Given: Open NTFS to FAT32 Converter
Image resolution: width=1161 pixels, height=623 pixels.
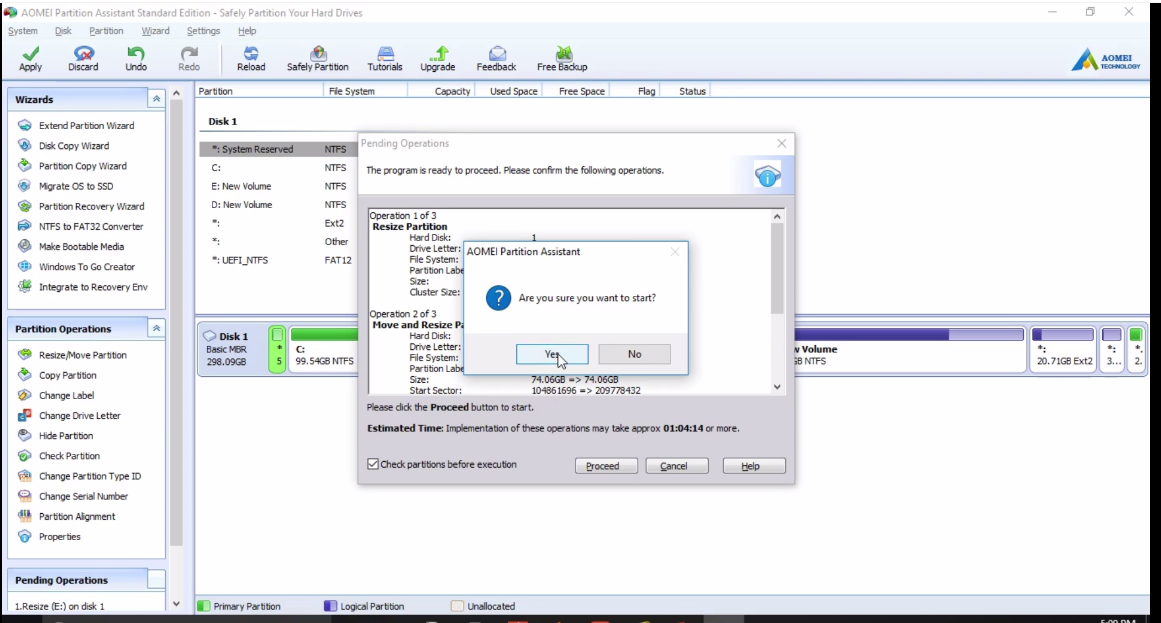Looking at the screenshot, I should [x=91, y=227].
